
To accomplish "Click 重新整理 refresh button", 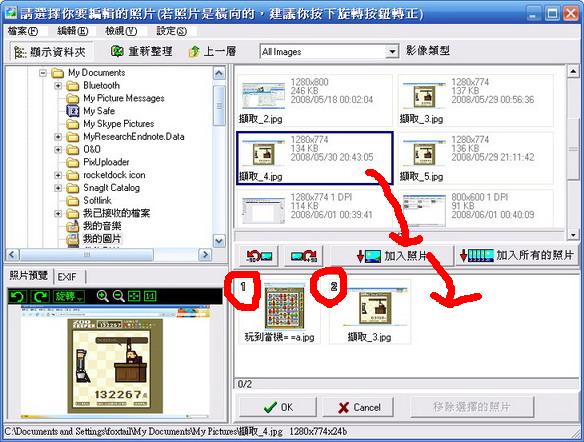I will point(142,51).
